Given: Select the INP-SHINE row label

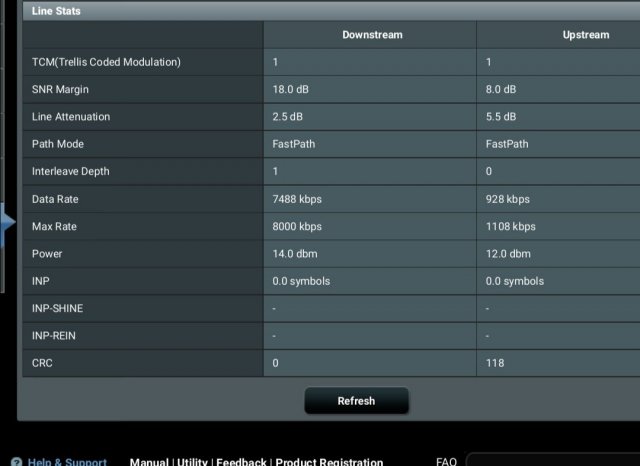Looking at the screenshot, I should coord(57,308).
